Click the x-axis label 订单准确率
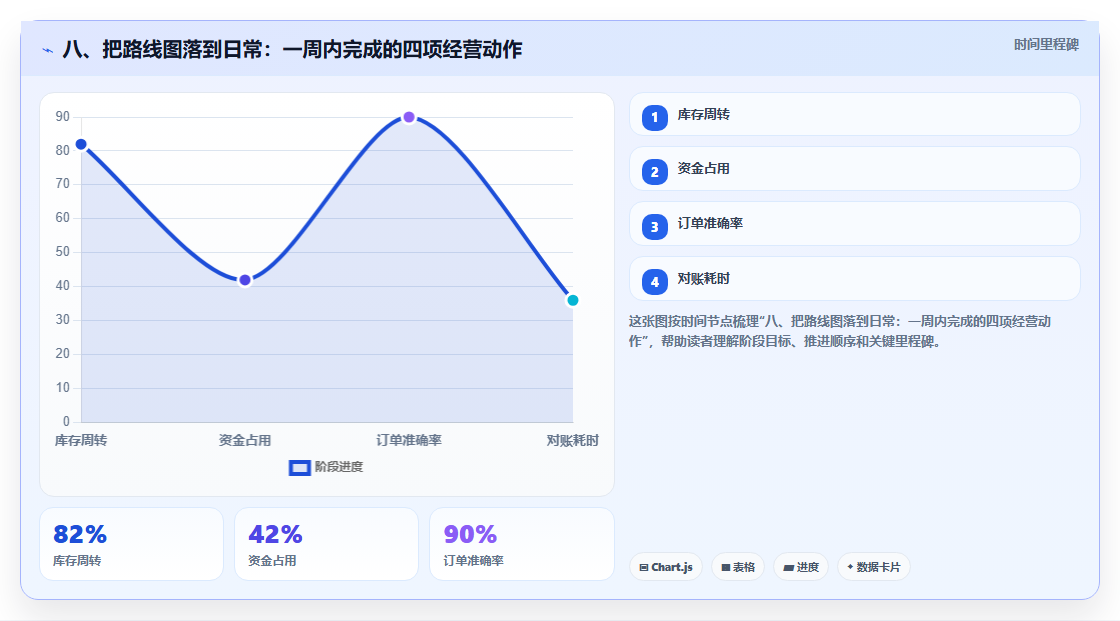The height and width of the screenshot is (621, 1120). [409, 440]
